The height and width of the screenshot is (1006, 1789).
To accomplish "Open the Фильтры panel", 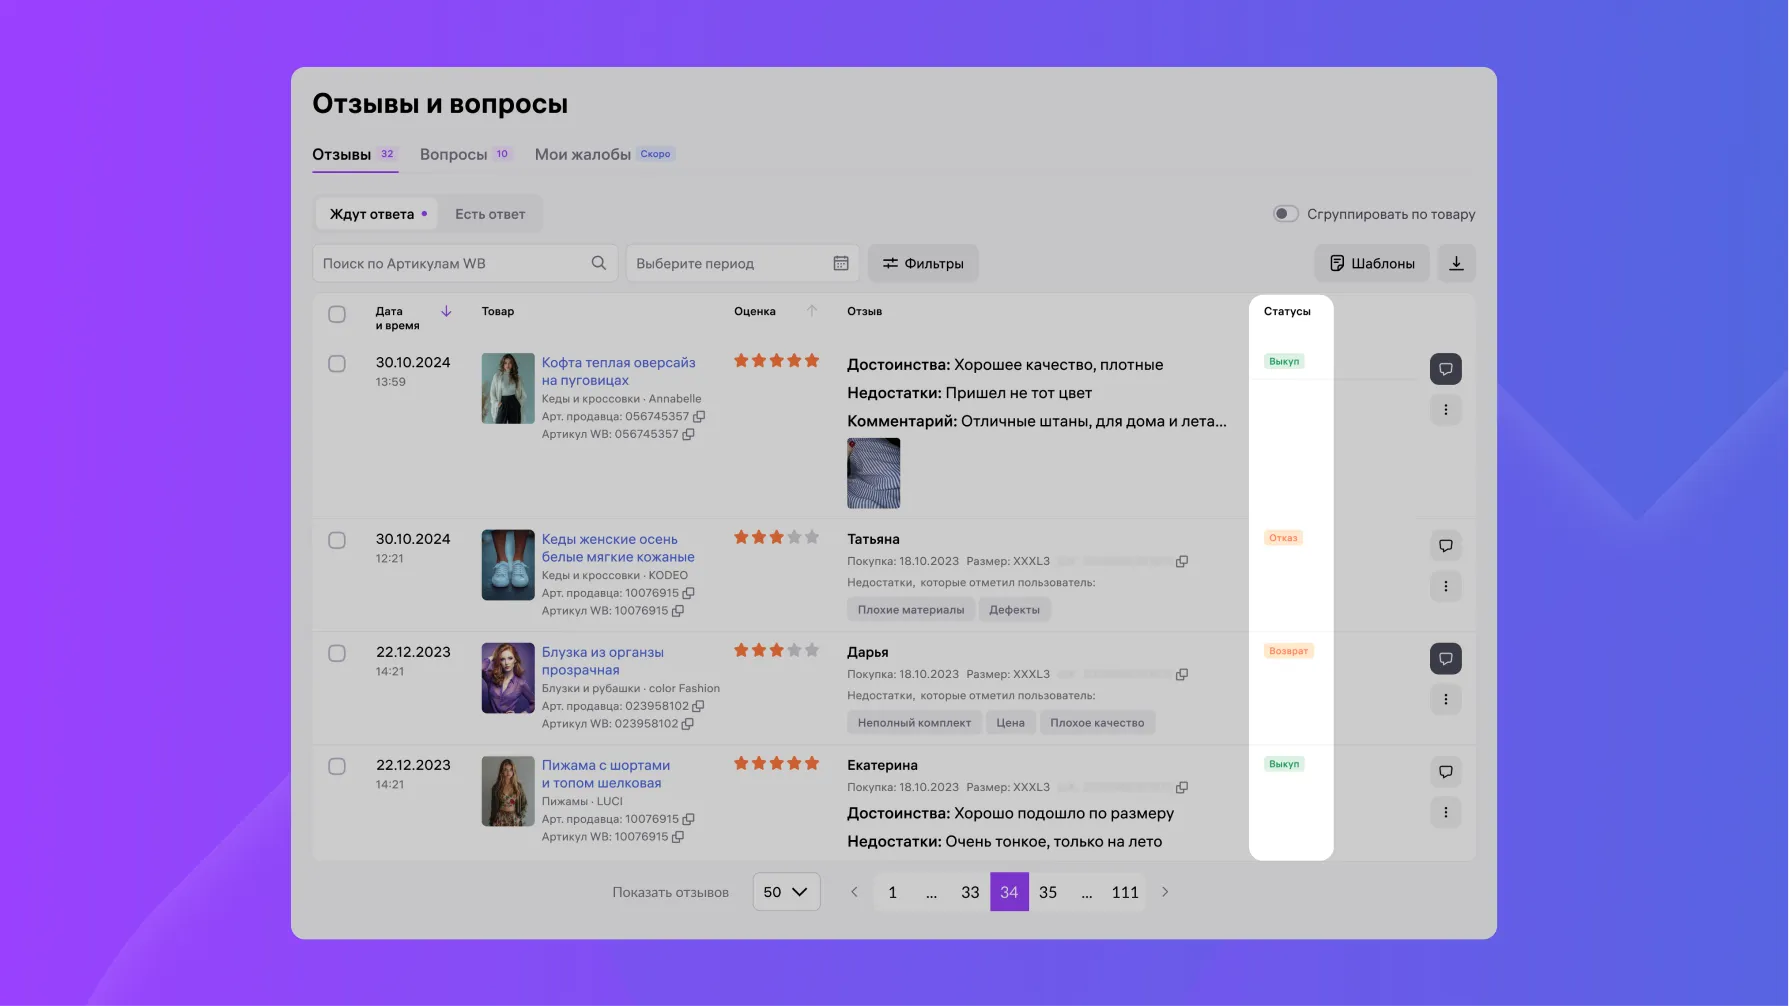I will click(923, 263).
